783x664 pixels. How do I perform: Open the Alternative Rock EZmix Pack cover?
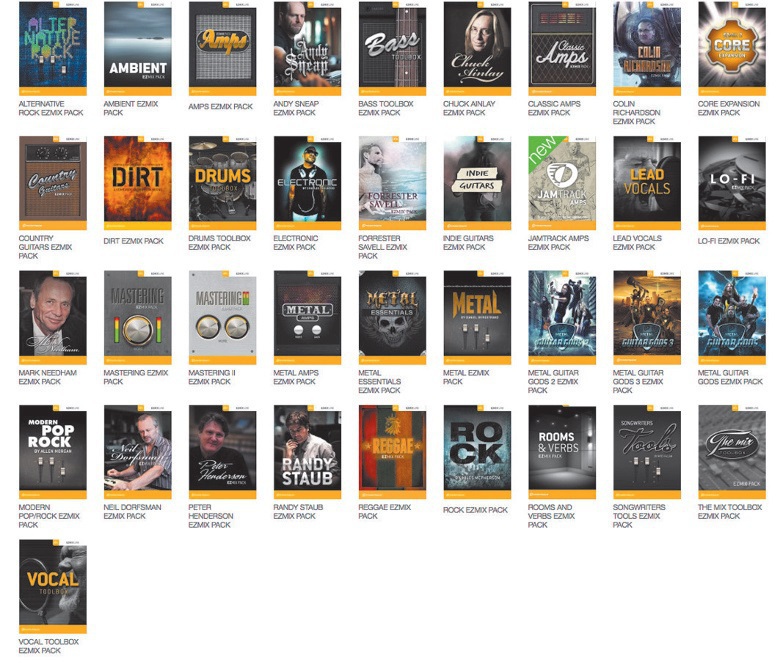[x=52, y=49]
